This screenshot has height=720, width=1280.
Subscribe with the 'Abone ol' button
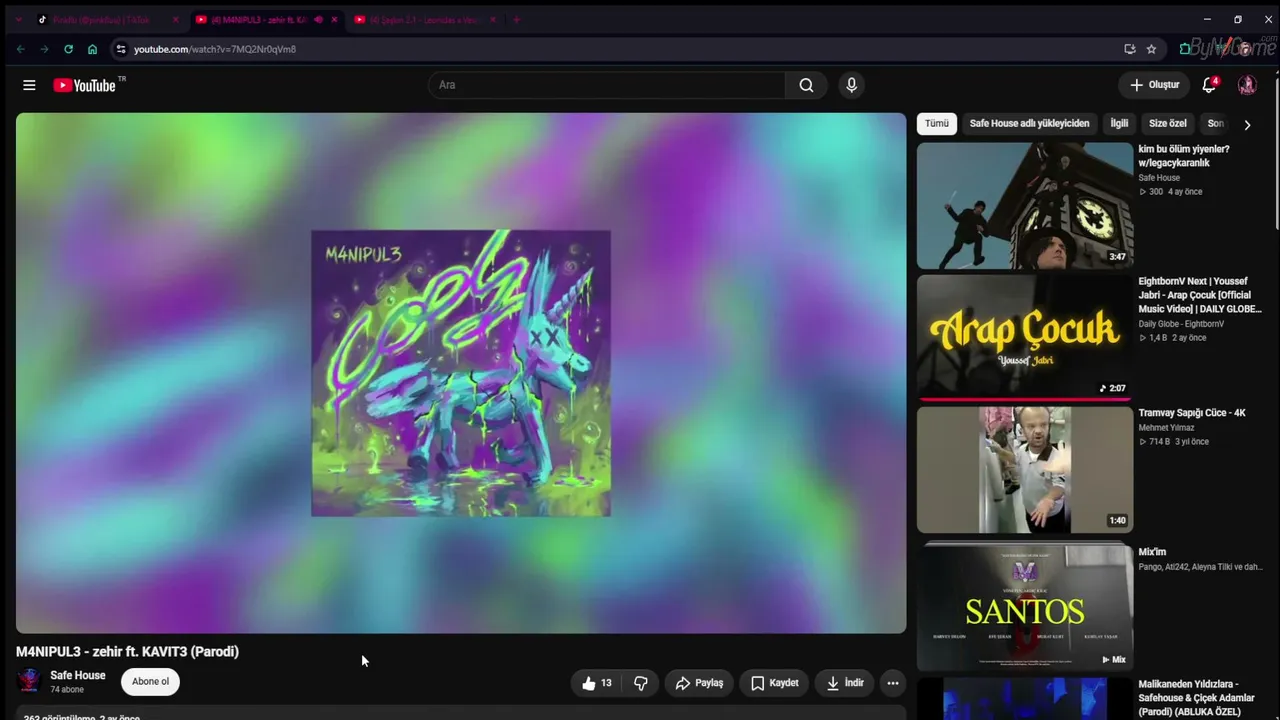pos(150,682)
